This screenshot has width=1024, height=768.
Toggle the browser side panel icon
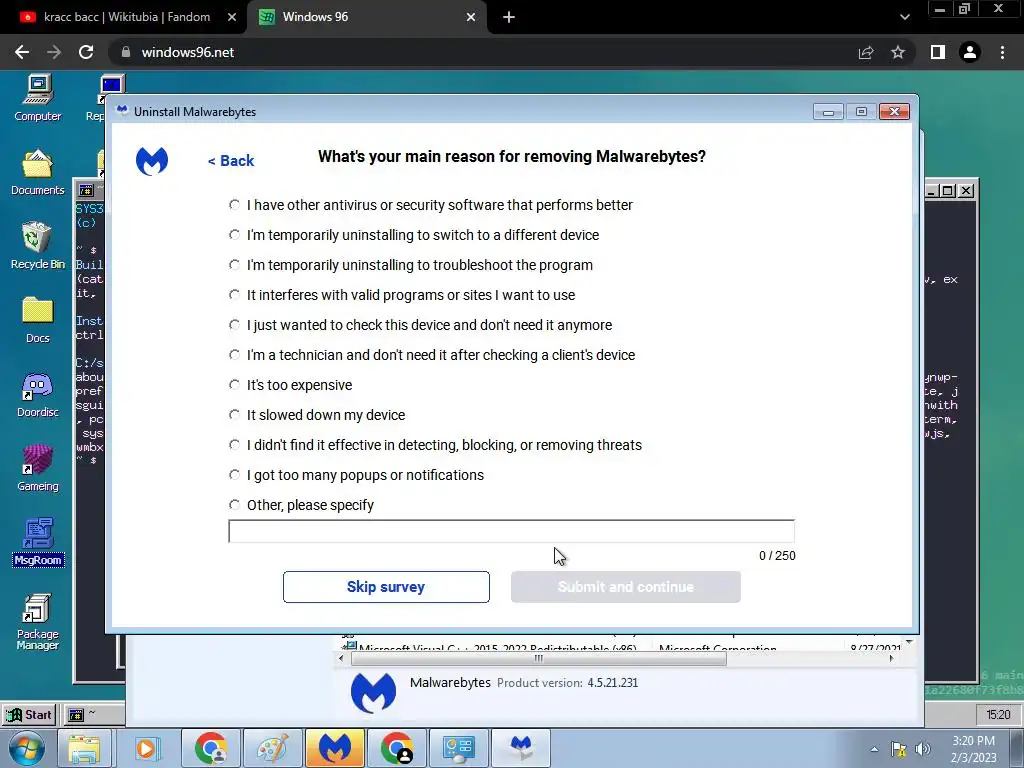click(938, 52)
